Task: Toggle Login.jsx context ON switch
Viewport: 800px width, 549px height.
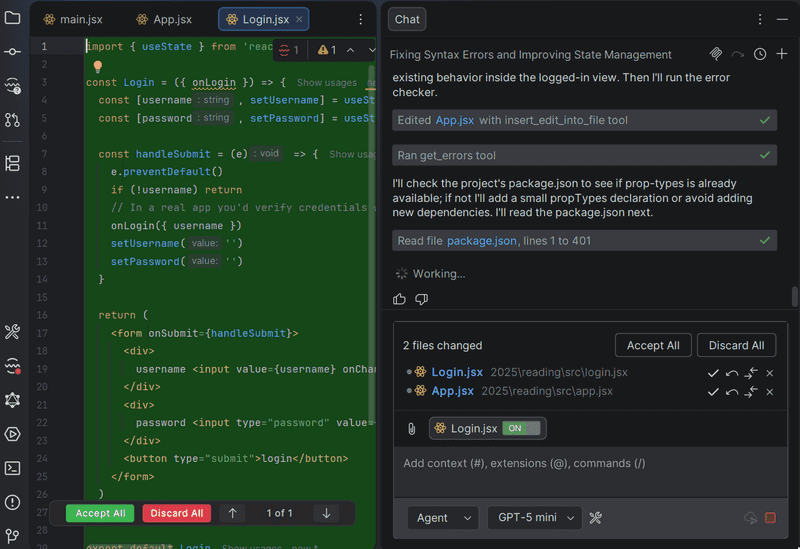Action: [x=521, y=428]
